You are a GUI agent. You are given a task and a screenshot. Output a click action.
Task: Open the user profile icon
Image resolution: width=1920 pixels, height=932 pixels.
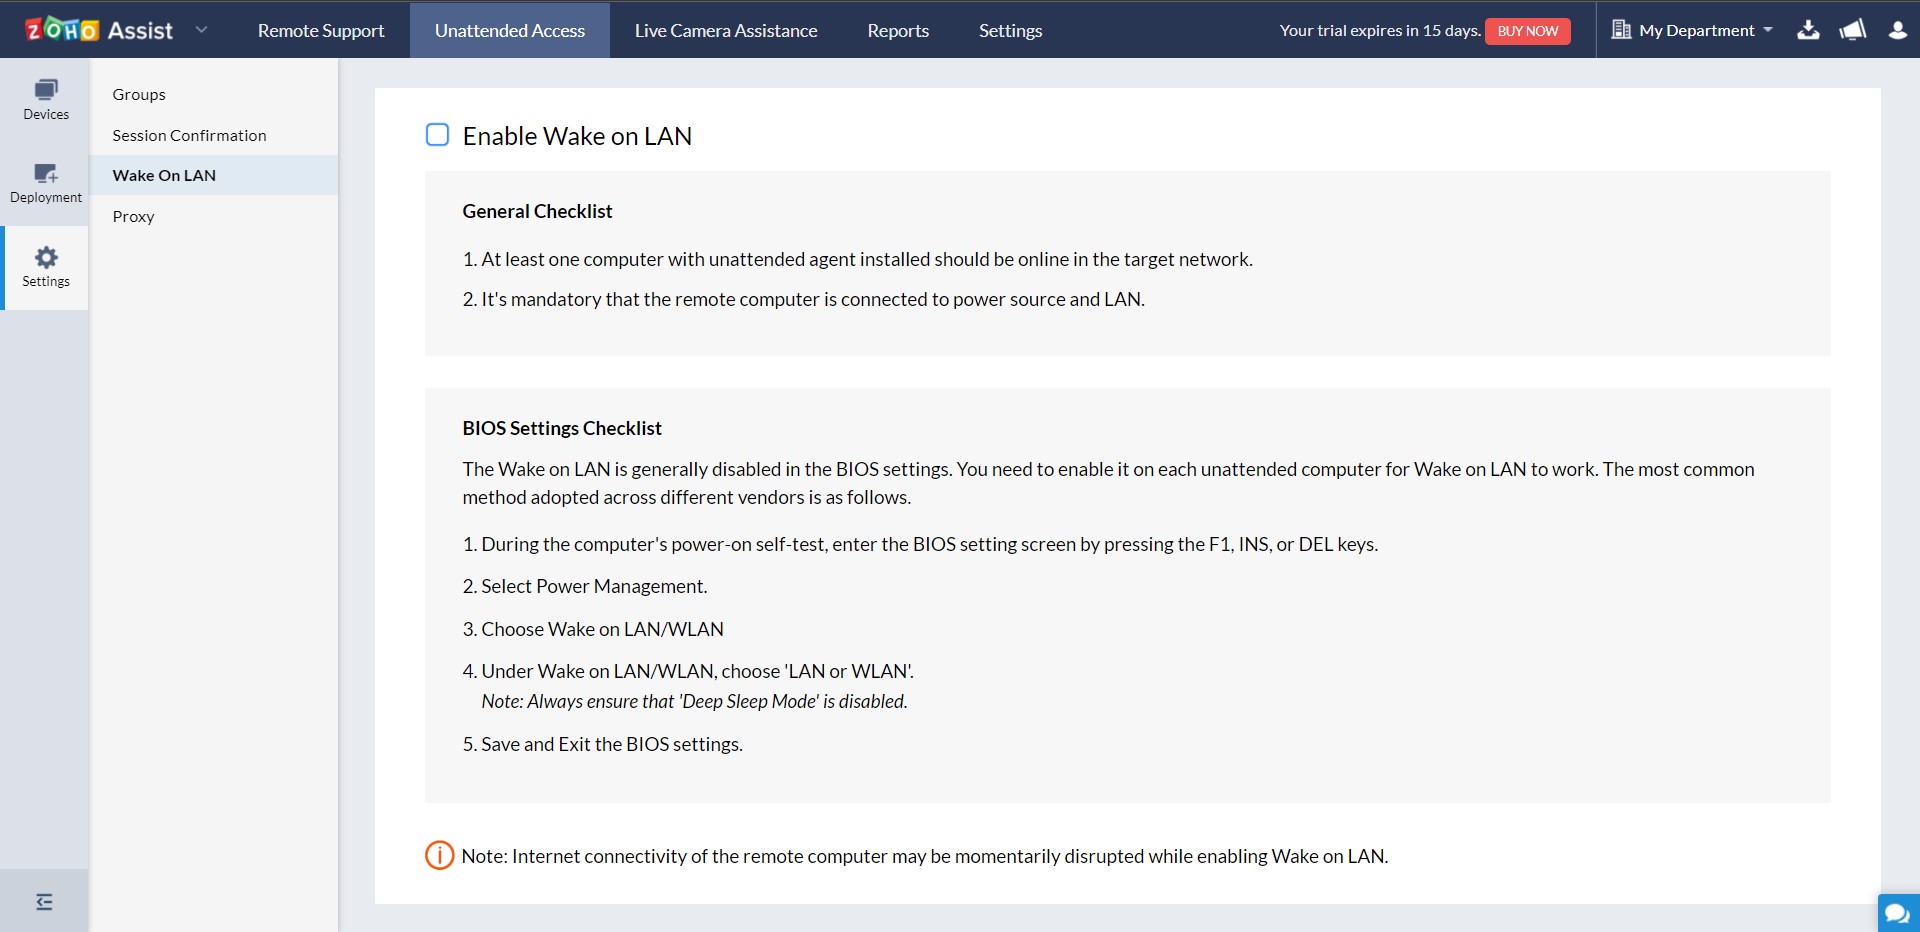1898,30
